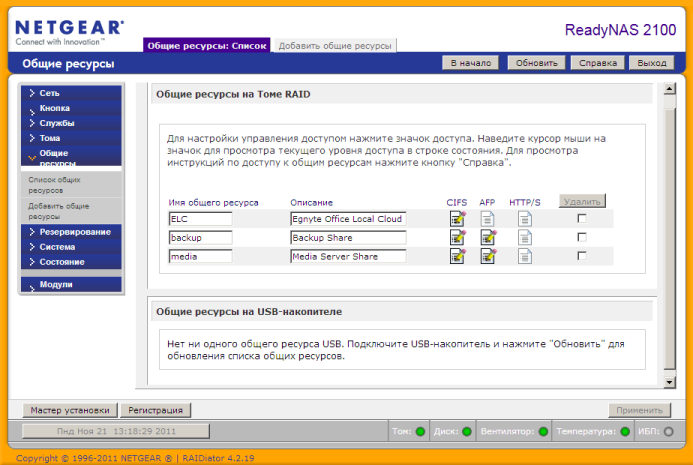Click the Общие ресурсы на USB-накопителе heading
The height and width of the screenshot is (465, 693).
249,312
